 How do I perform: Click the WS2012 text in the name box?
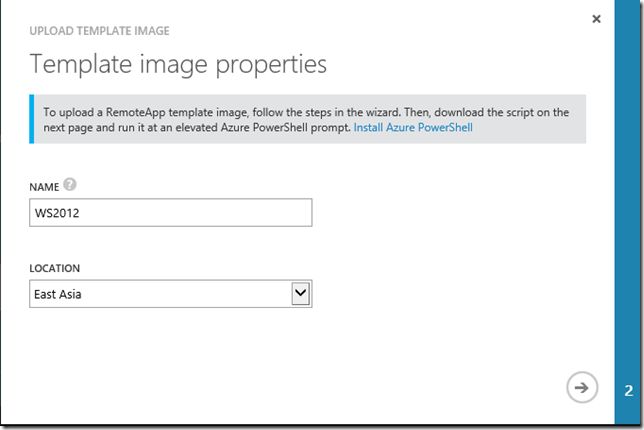[x=57, y=213]
